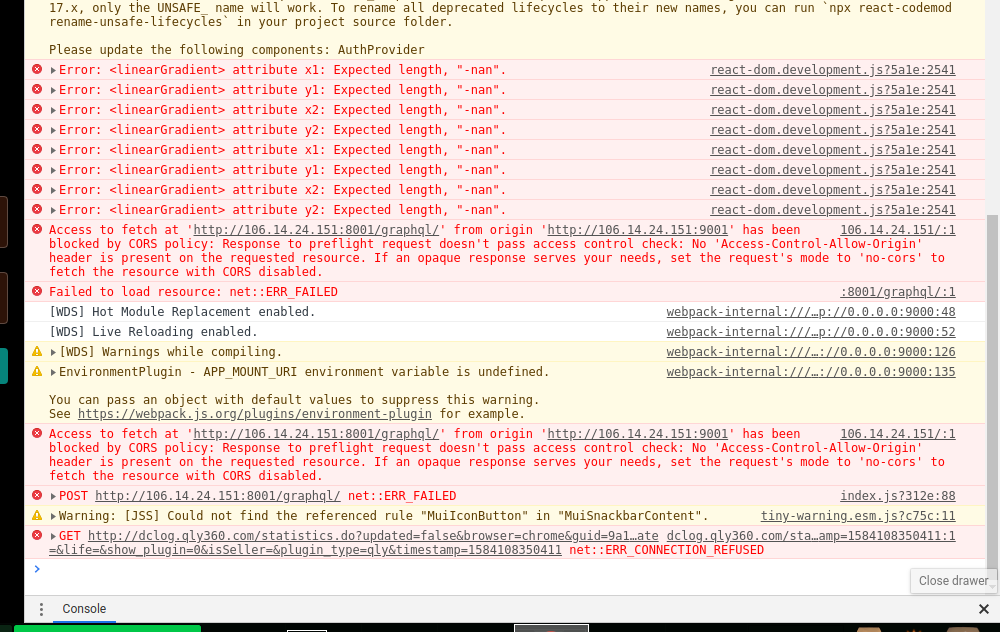Select text "[WDS] Live Reloading enabled."

coord(153,332)
